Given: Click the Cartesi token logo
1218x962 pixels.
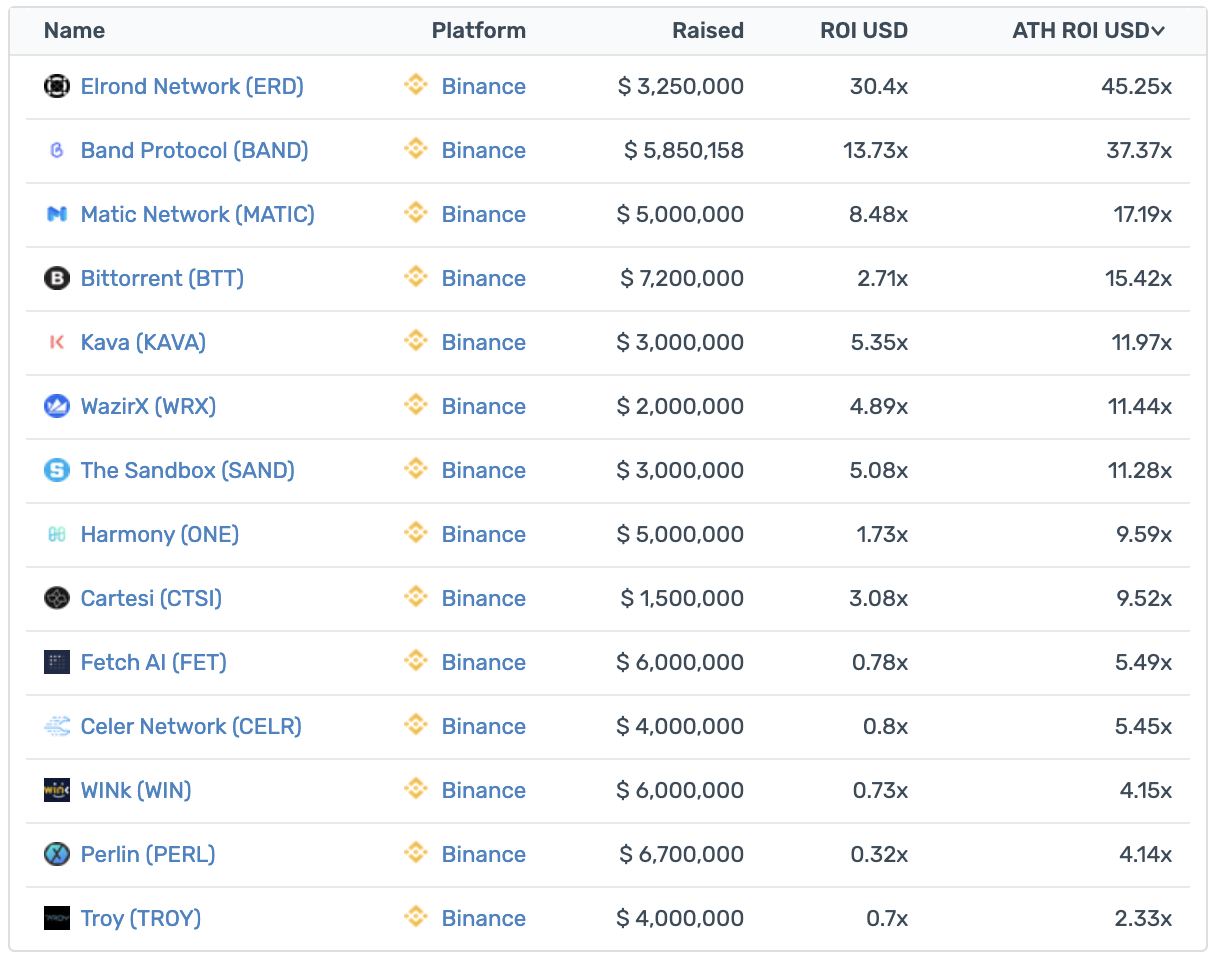Looking at the screenshot, I should click(57, 598).
